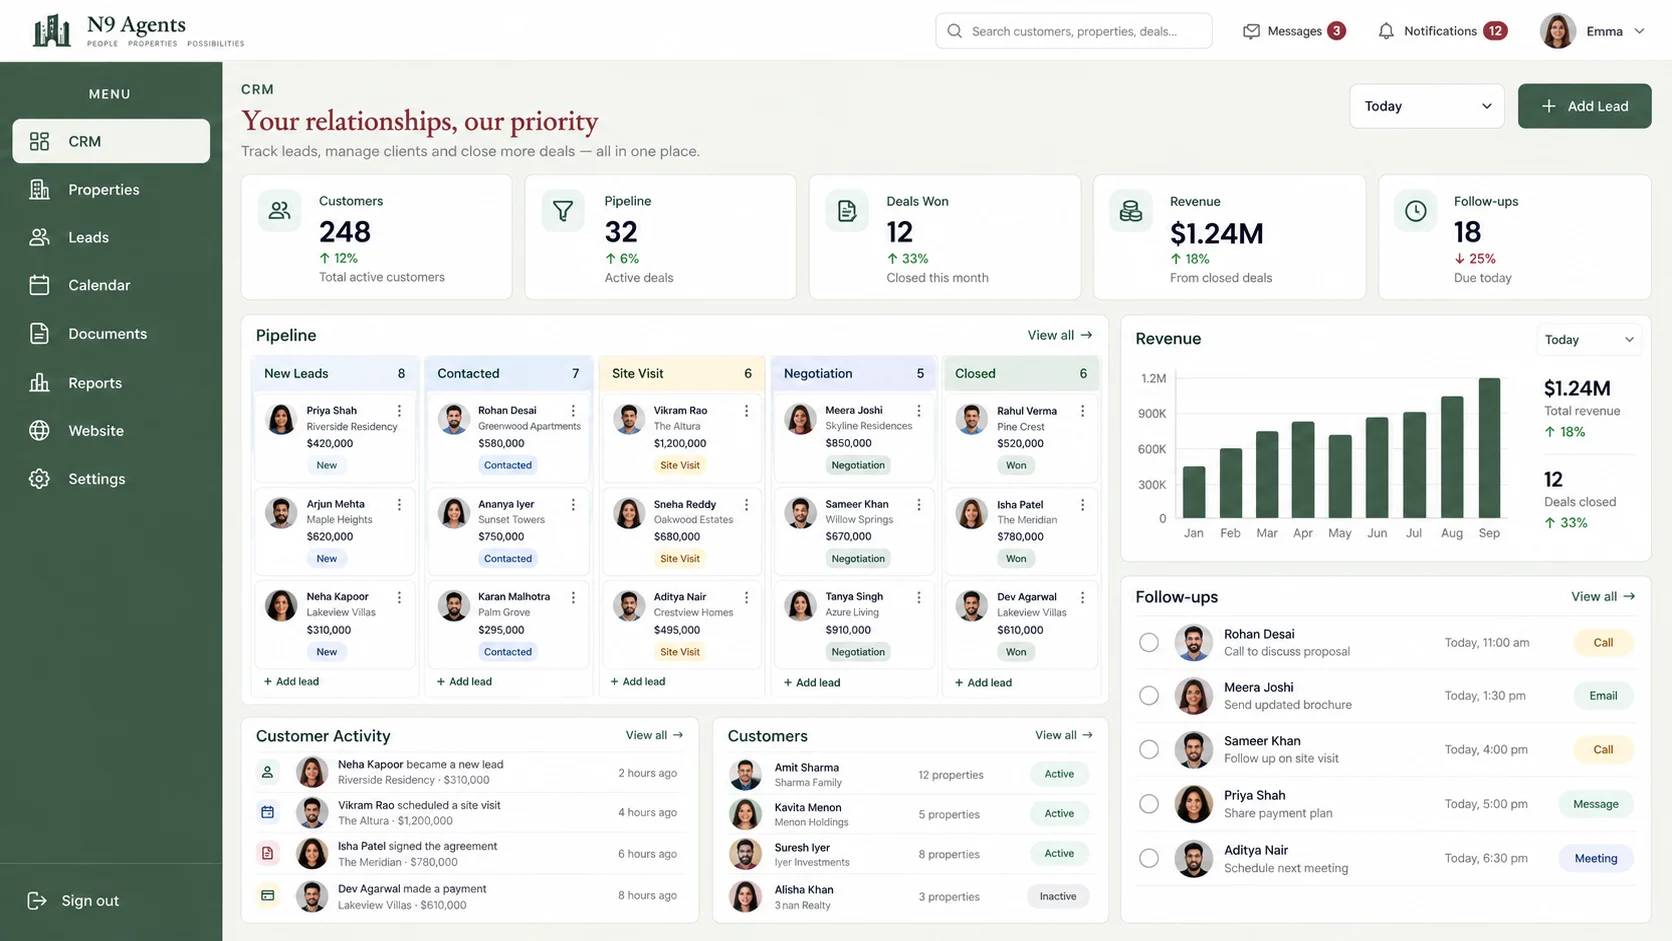Click Meeting button for Aditya Nair

click(1596, 858)
